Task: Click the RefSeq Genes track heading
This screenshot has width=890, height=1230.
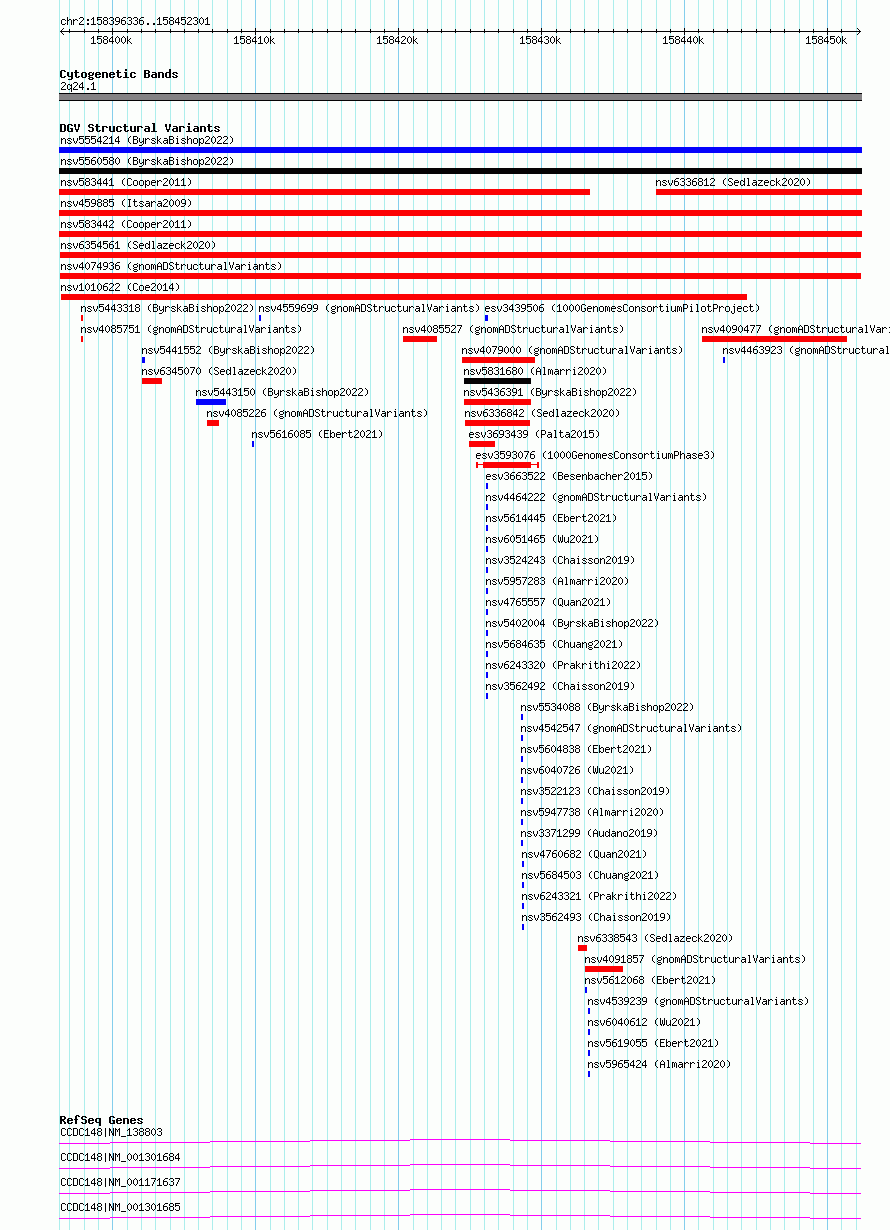Action: (101, 1120)
